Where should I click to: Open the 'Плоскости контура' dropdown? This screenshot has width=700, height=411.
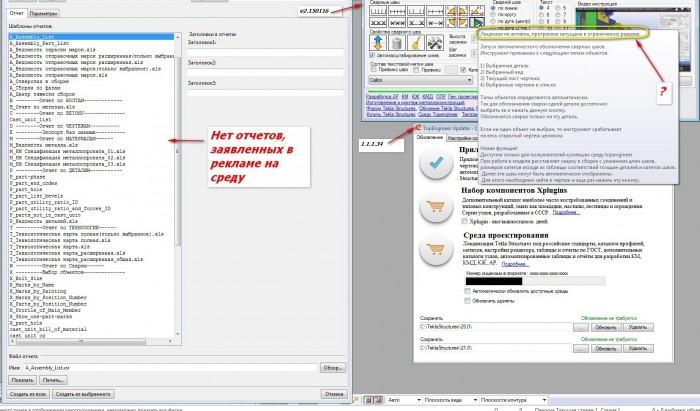tap(513, 400)
